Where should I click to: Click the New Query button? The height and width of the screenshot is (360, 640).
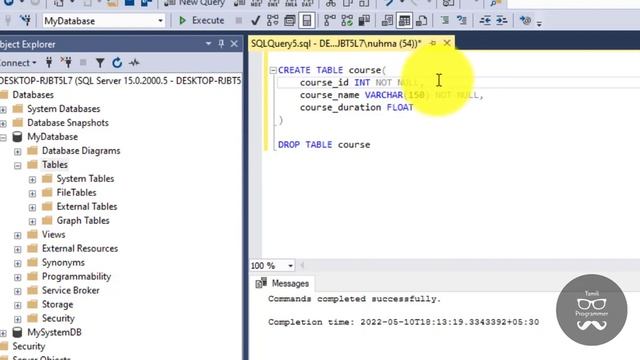coord(194,3)
